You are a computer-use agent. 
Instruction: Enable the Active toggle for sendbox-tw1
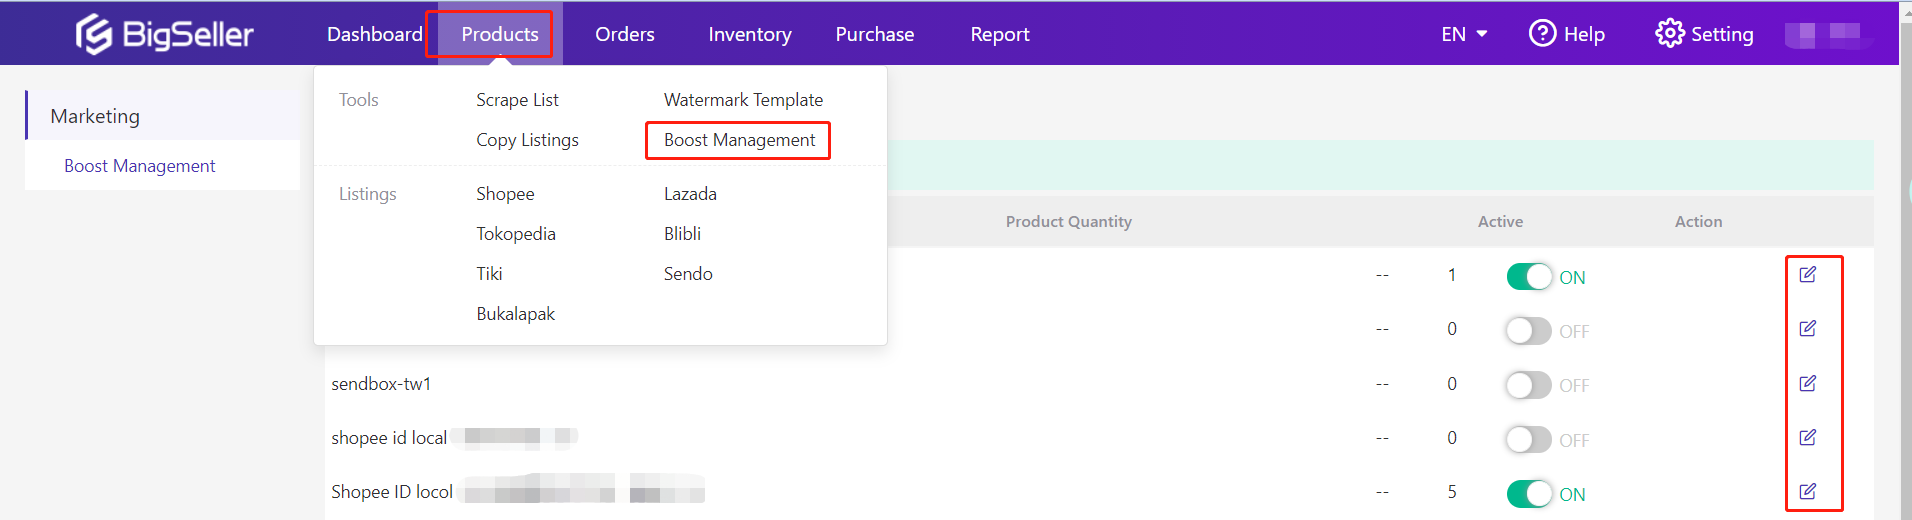click(1529, 385)
